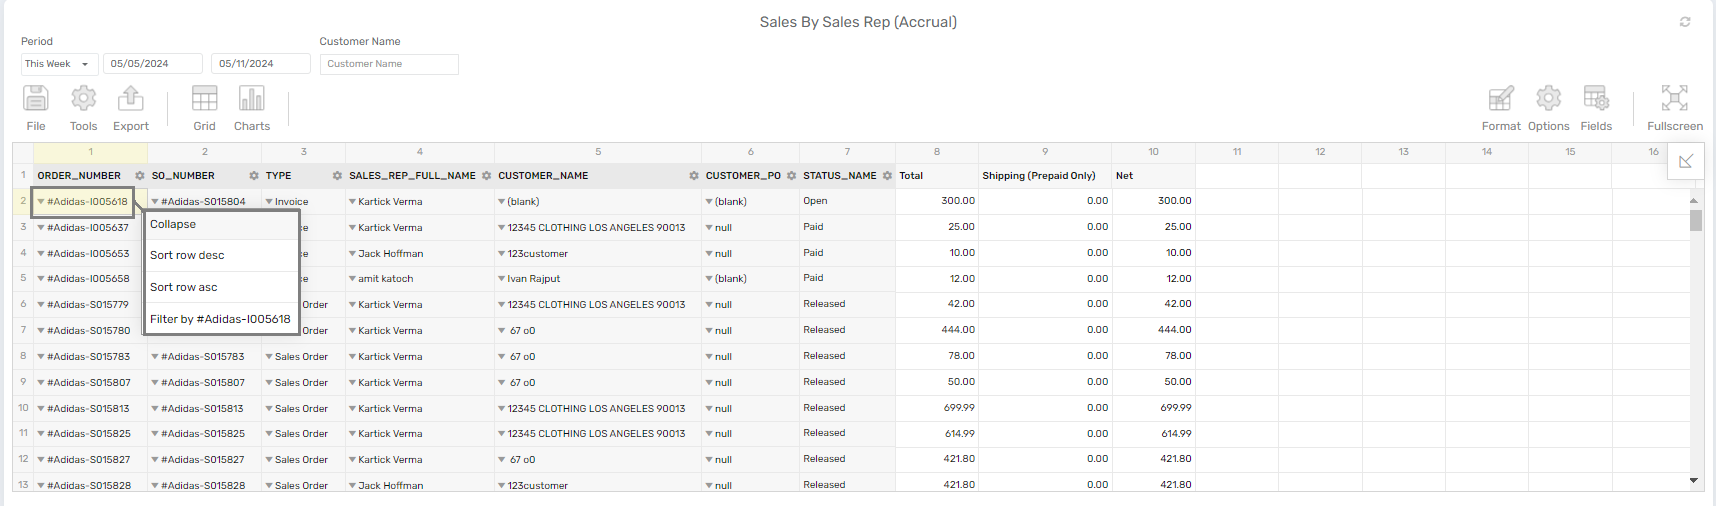Click the refresh icon at top right
Screen dimensions: 1716x506
tap(1685, 22)
